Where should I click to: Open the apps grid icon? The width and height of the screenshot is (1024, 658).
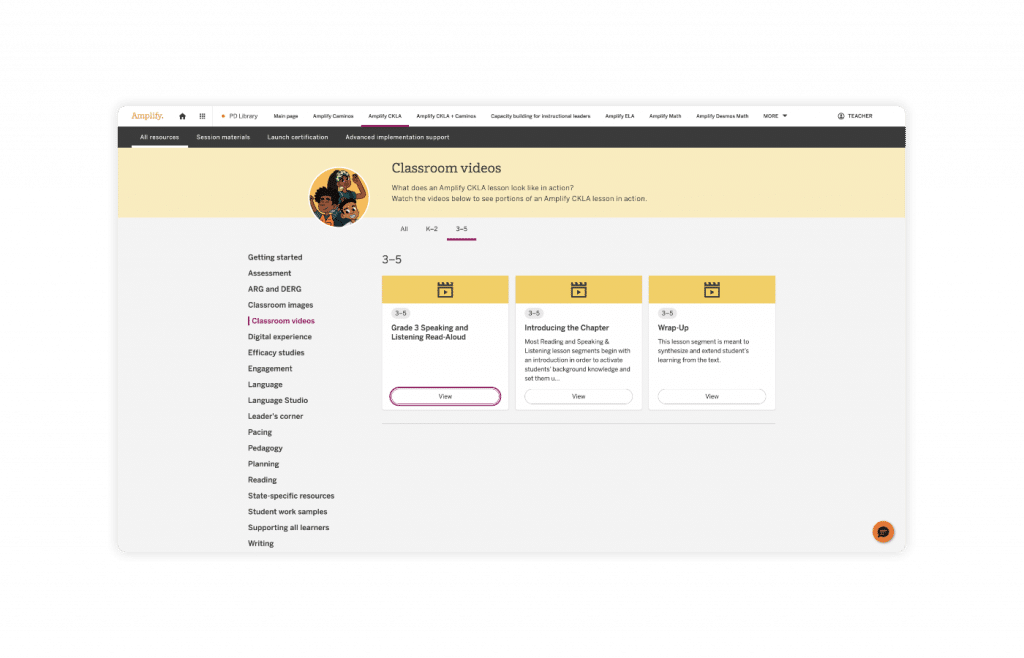tap(202, 116)
